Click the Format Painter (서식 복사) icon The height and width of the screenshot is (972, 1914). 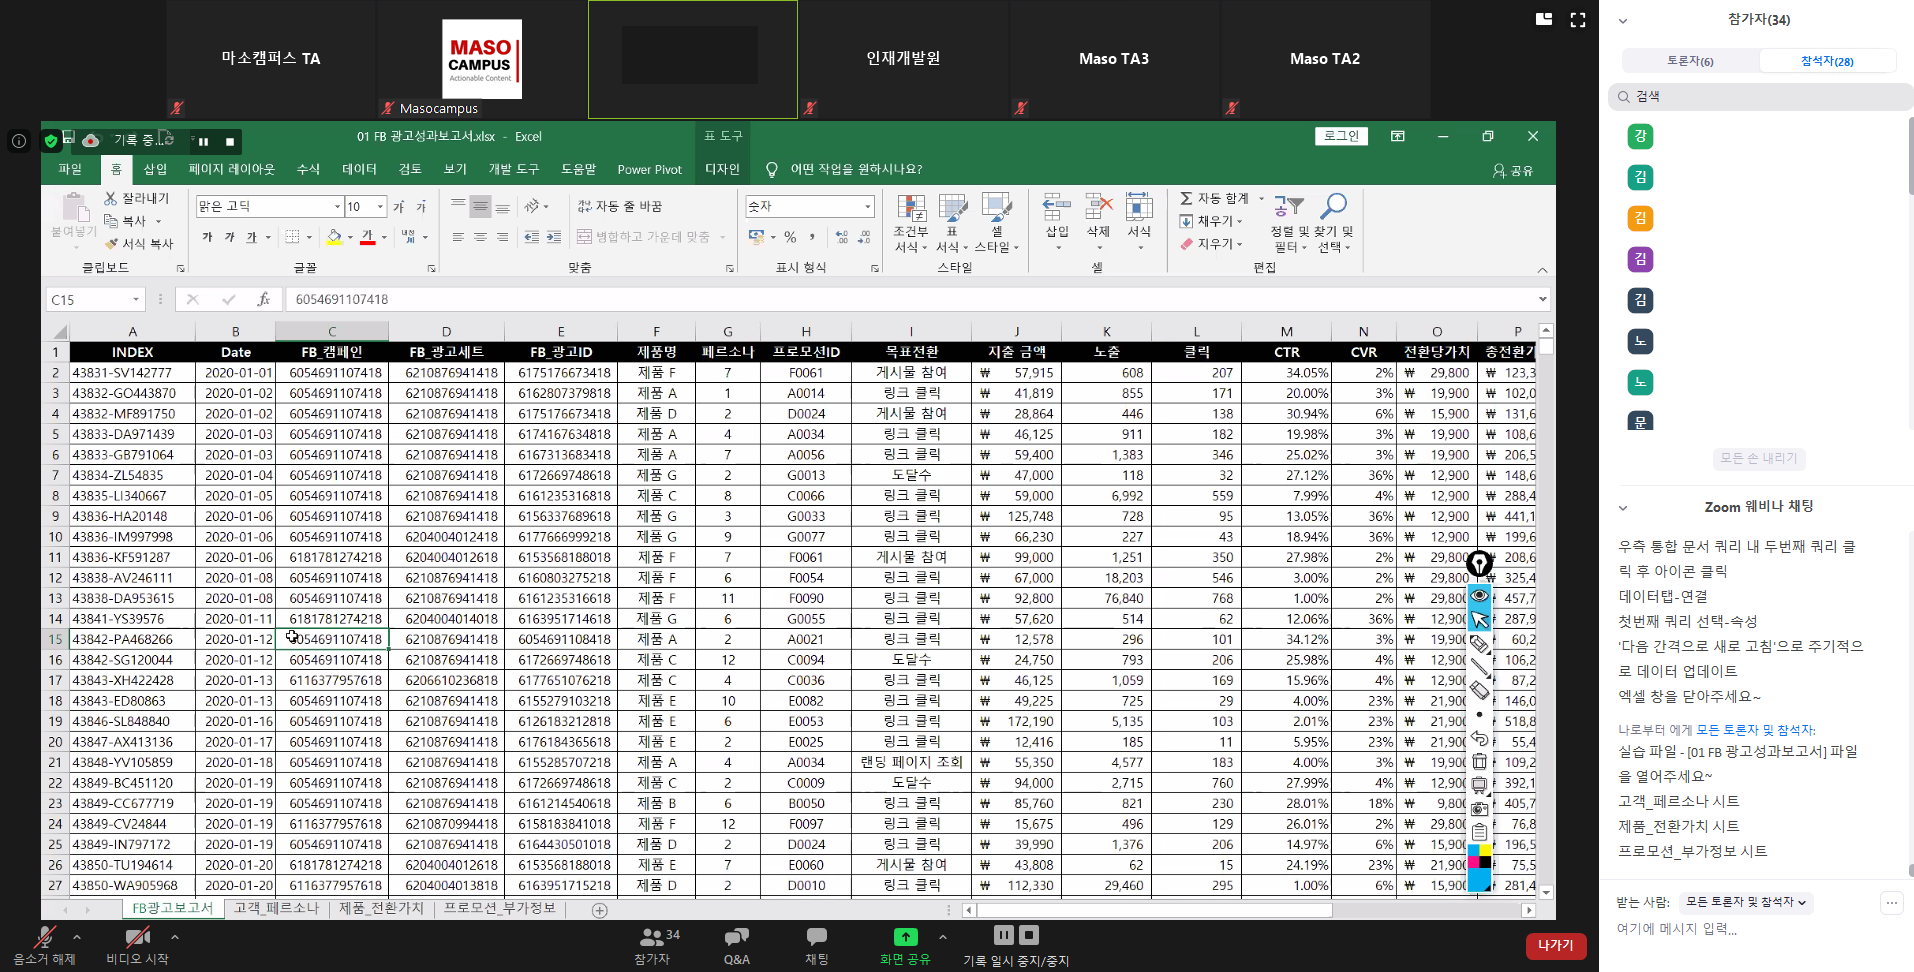pos(112,243)
